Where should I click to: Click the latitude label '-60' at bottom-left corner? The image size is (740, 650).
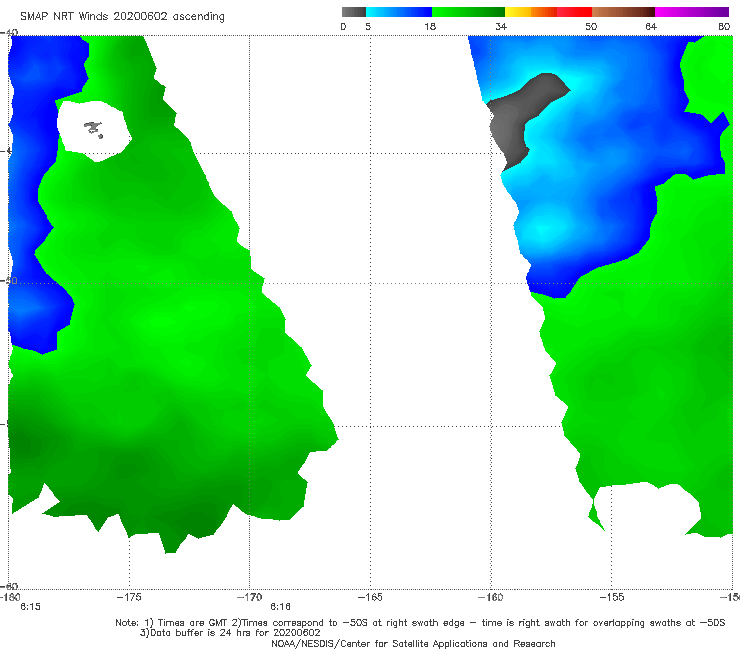(x=9, y=586)
